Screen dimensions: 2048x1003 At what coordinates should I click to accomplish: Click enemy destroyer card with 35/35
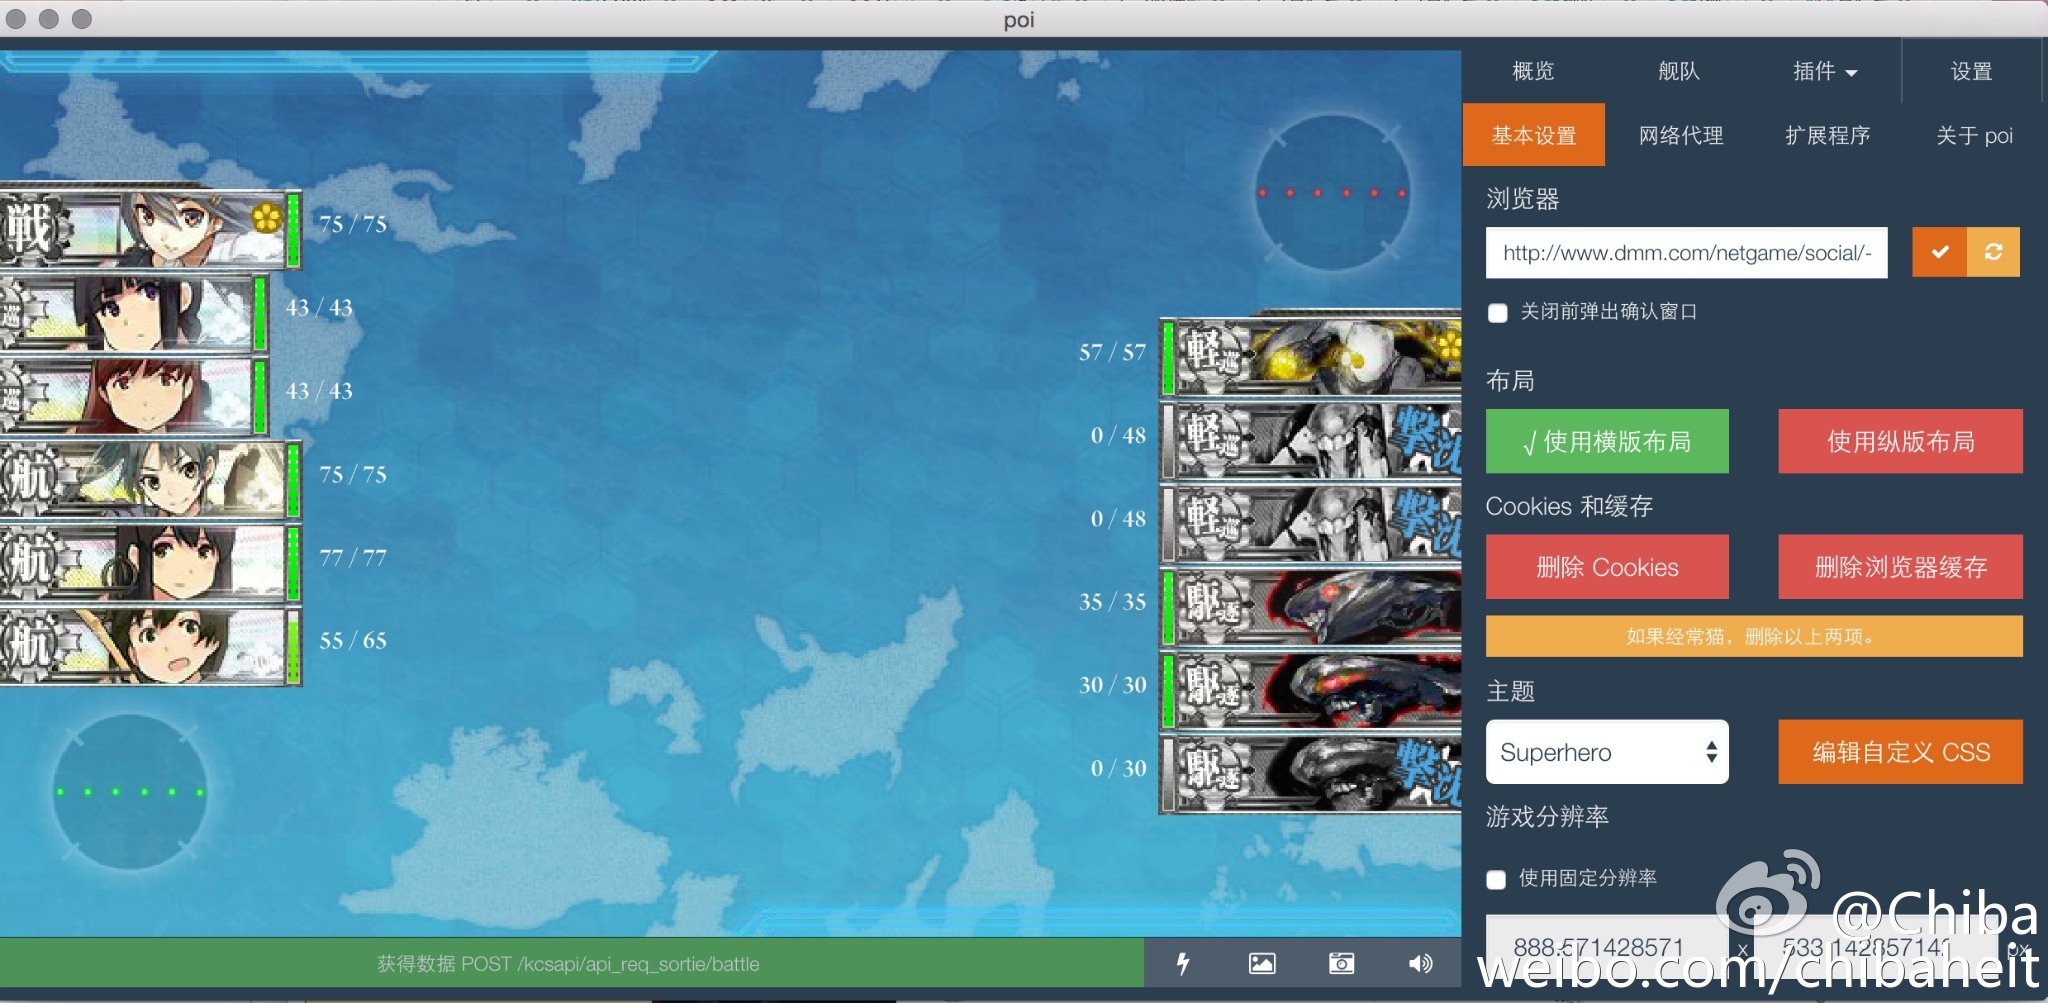tap(1310, 606)
